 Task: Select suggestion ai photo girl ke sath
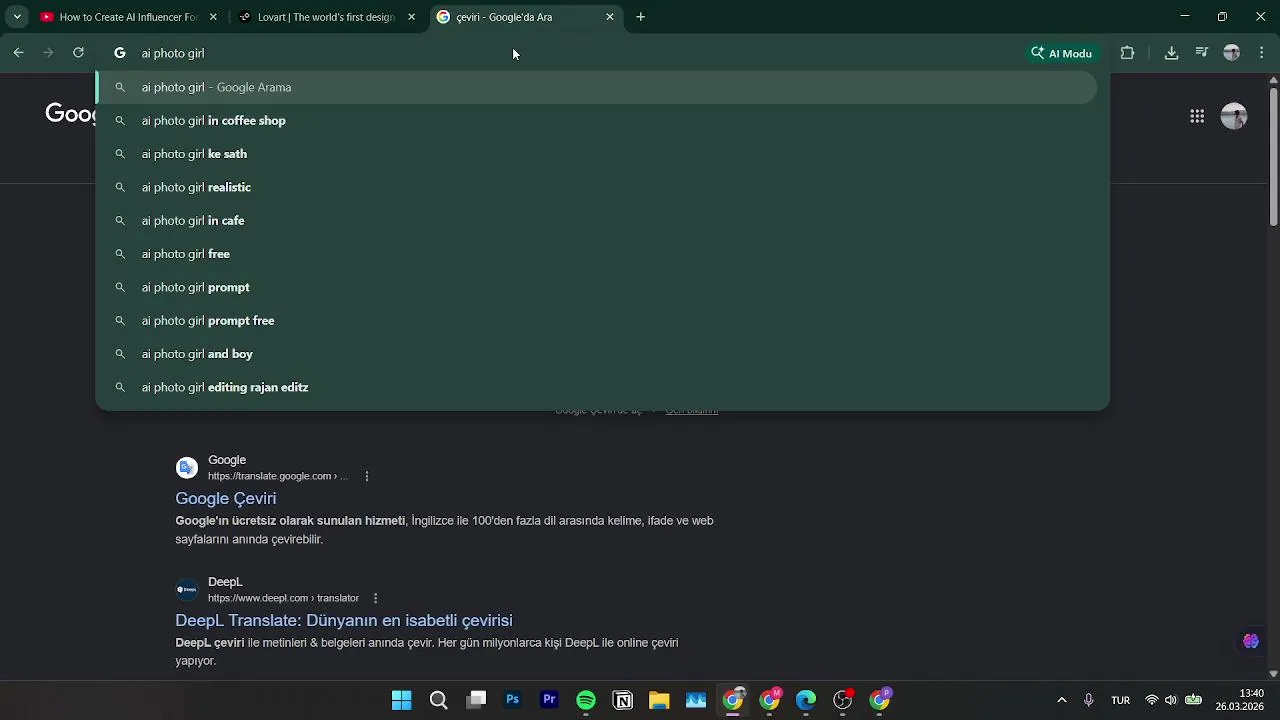click(596, 154)
